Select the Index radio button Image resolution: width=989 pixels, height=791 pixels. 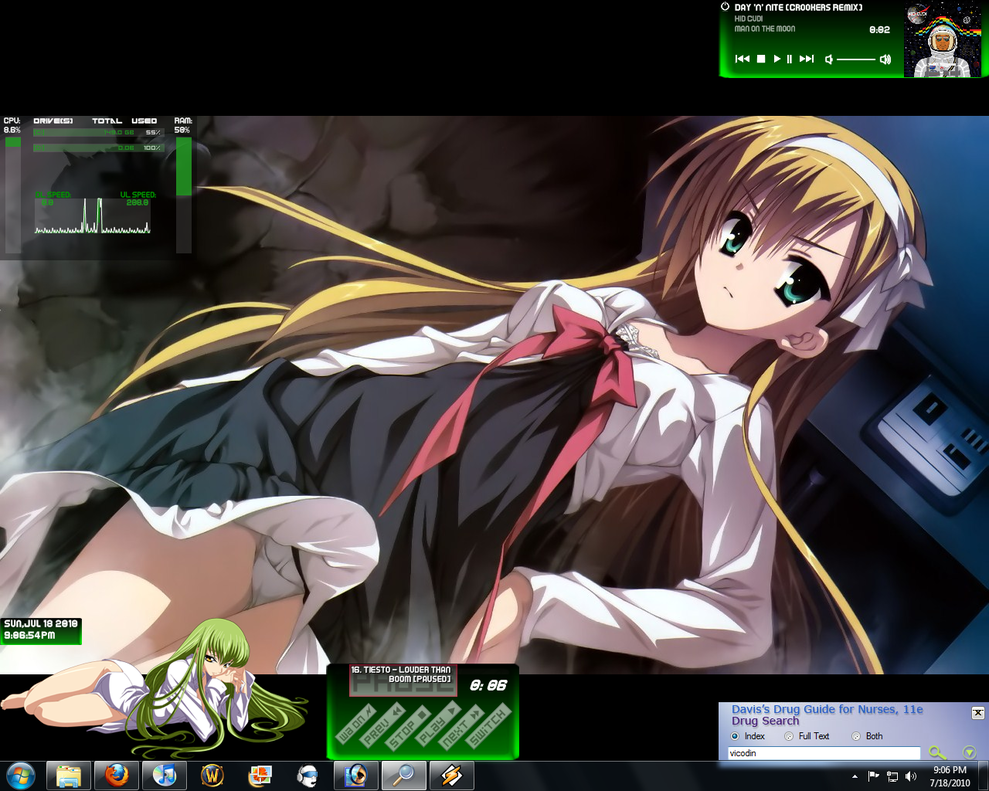tap(735, 736)
